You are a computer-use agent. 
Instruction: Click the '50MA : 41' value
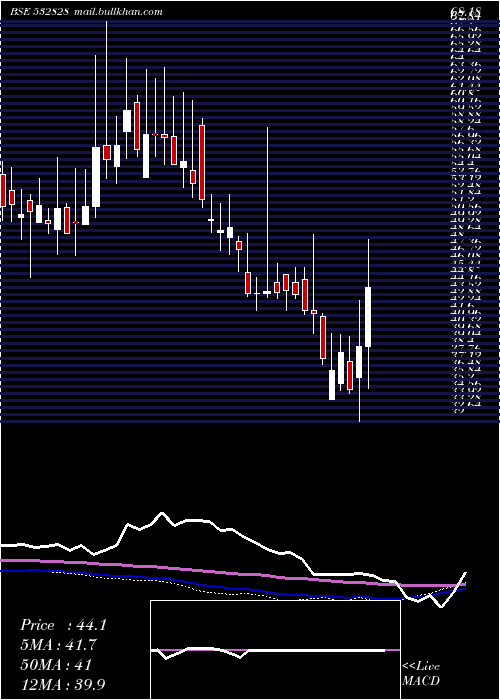pos(56,665)
